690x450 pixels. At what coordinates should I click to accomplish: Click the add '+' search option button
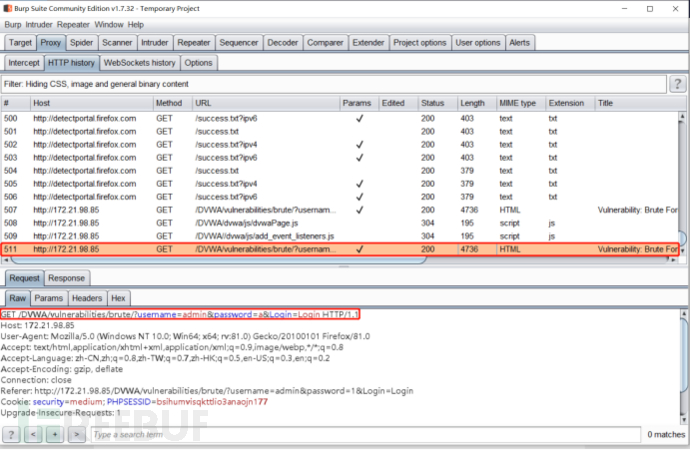pyautogui.click(x=54, y=434)
